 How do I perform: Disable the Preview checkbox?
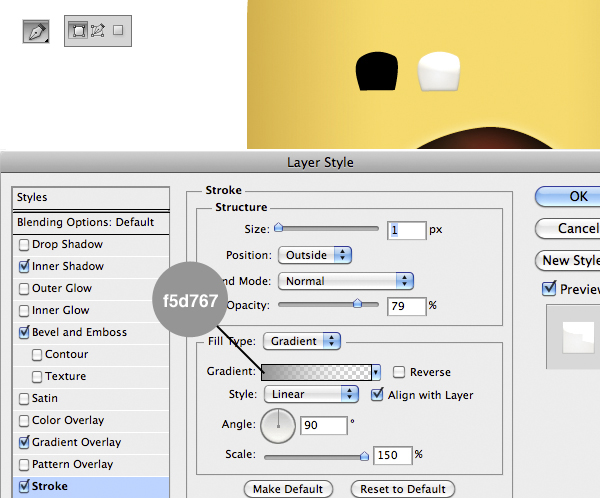(x=548, y=289)
